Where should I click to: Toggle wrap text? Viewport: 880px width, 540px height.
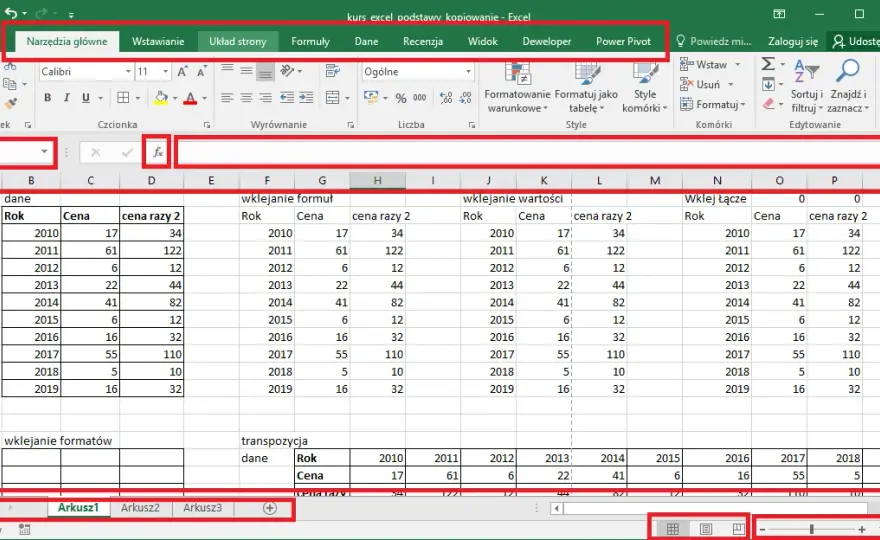(x=332, y=71)
